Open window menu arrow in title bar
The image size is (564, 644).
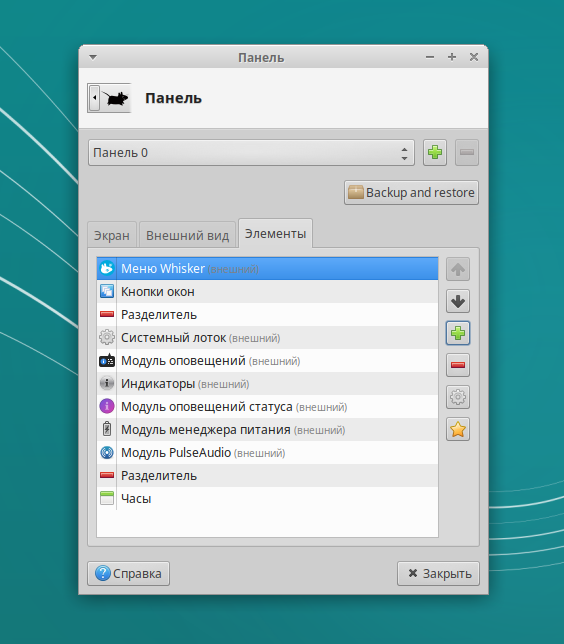click(93, 58)
